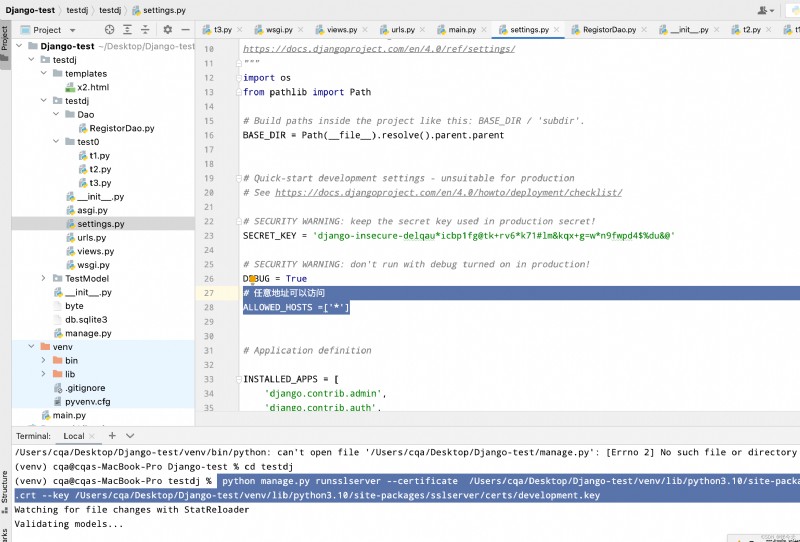Click the locate/select opened file target icon

coord(109,30)
